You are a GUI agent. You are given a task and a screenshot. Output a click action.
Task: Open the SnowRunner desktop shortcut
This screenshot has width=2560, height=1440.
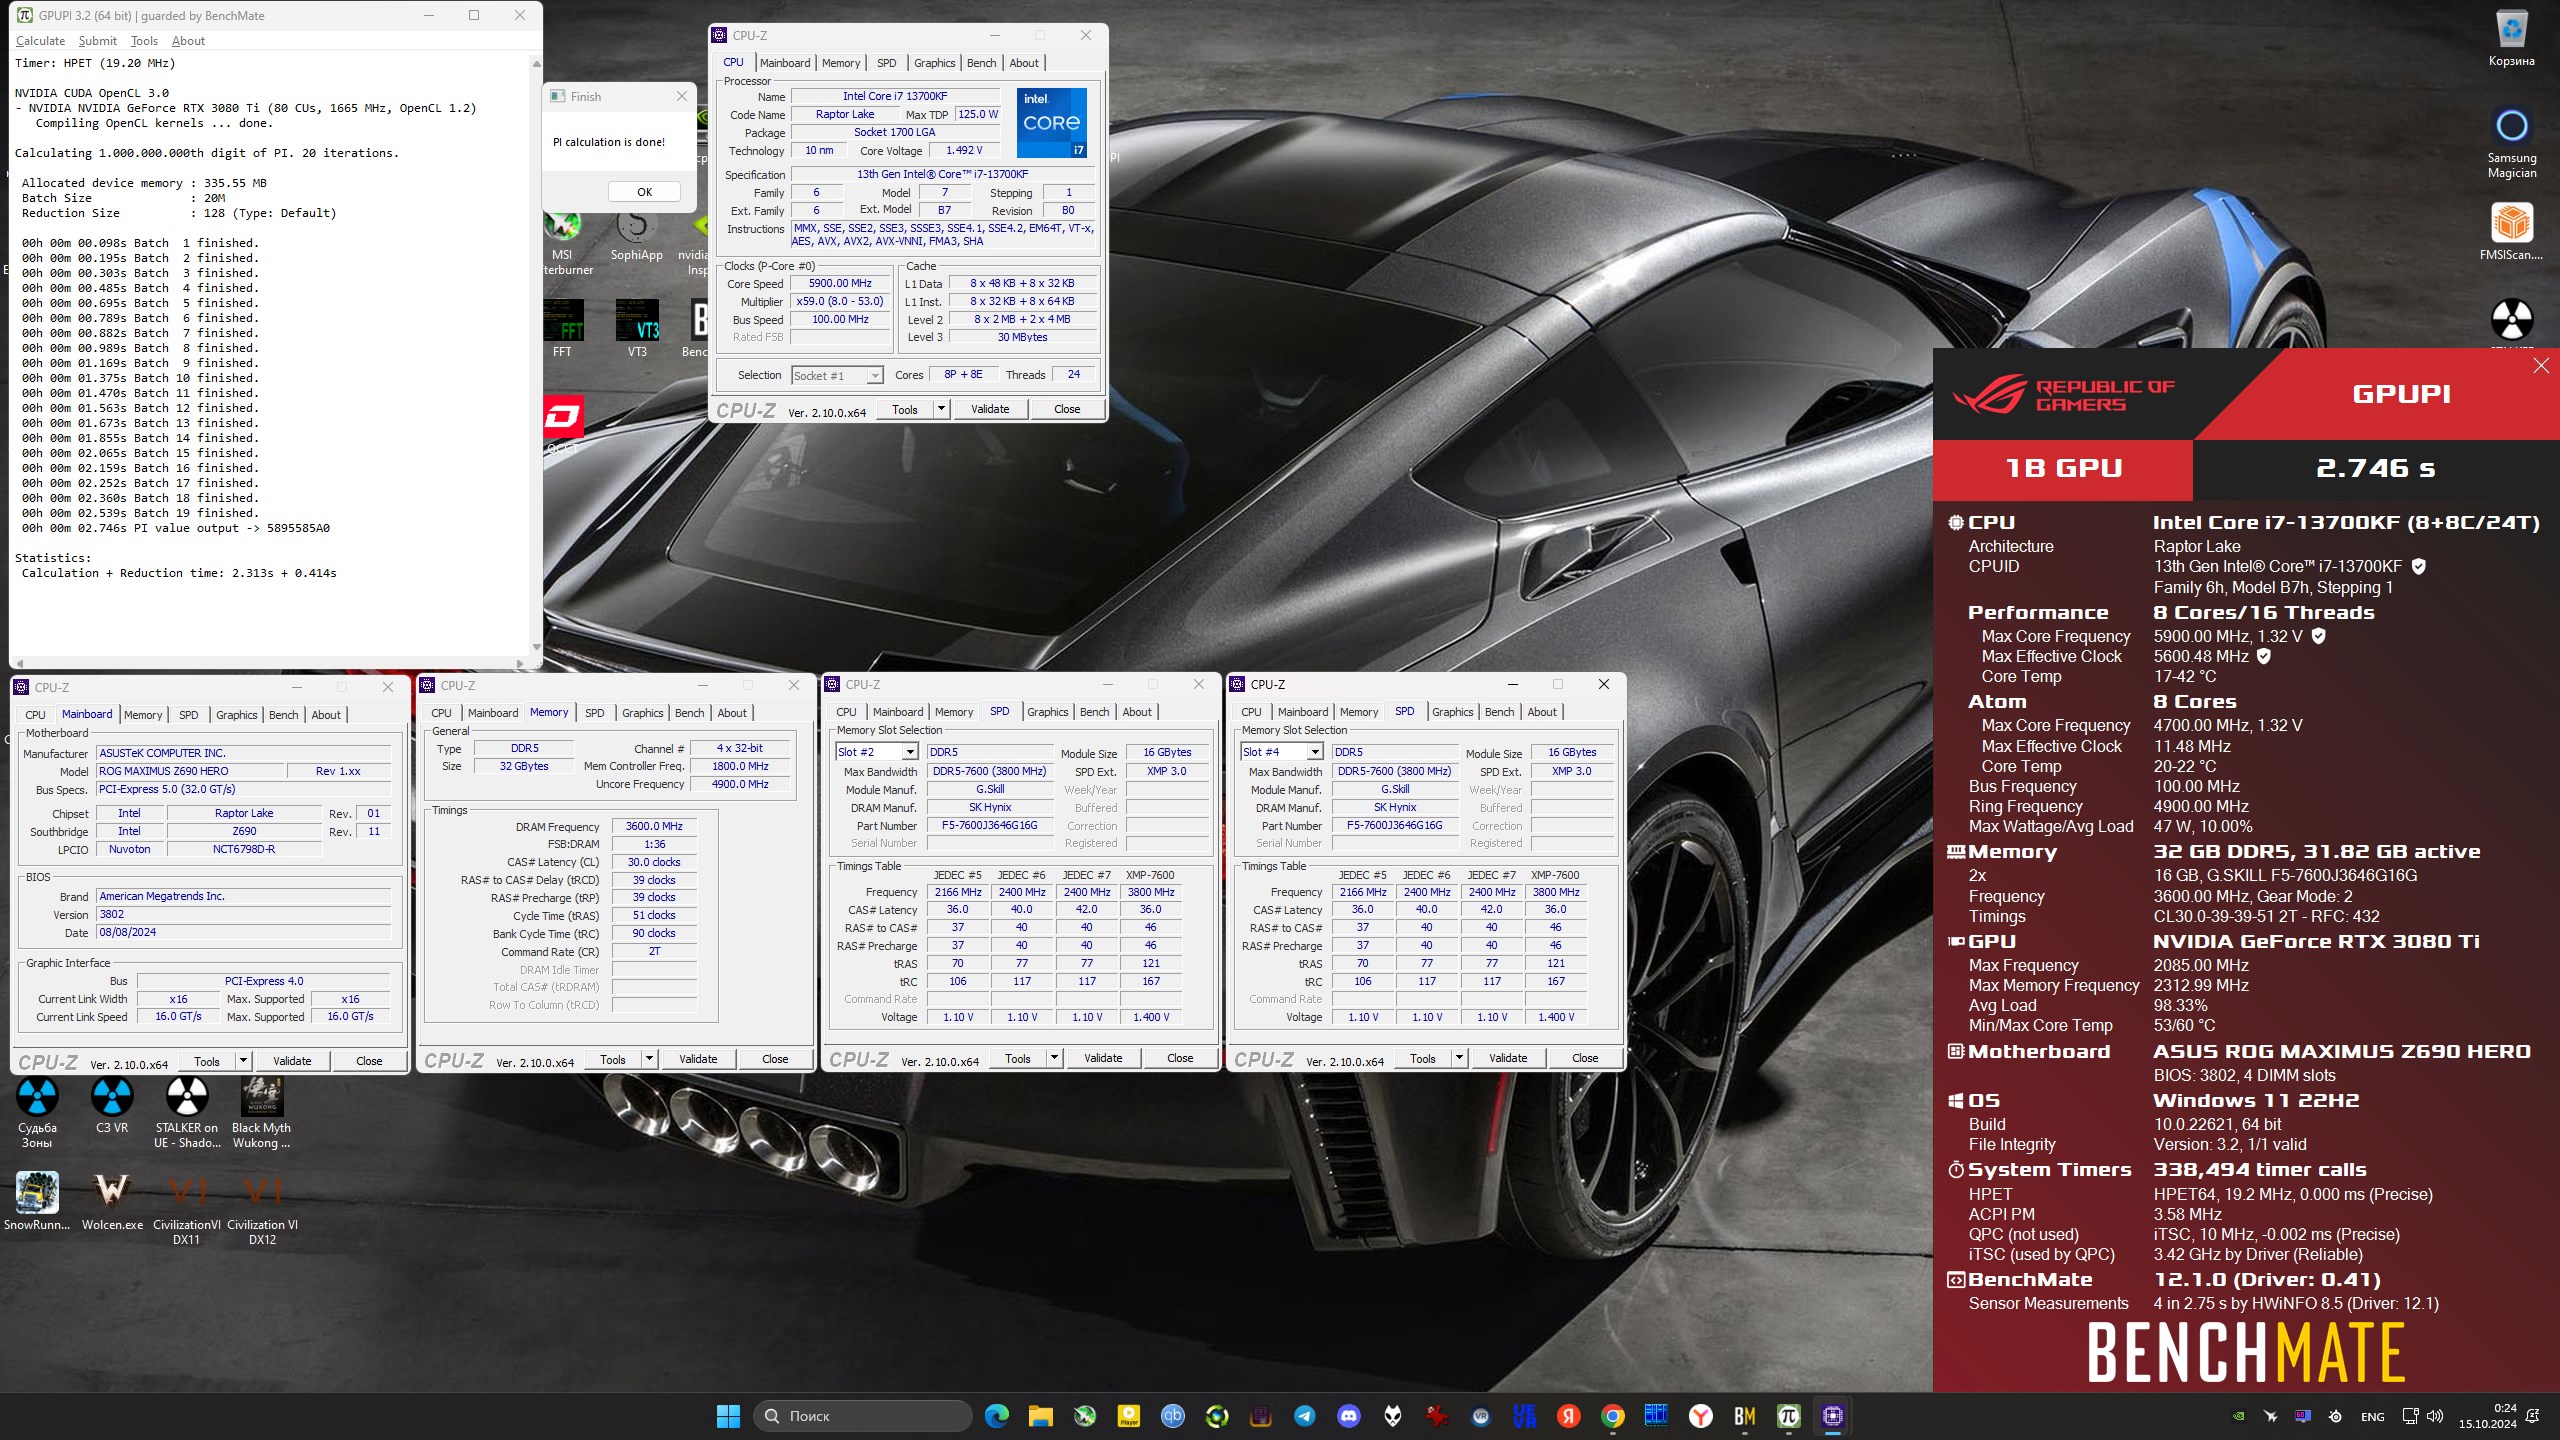[x=37, y=1202]
